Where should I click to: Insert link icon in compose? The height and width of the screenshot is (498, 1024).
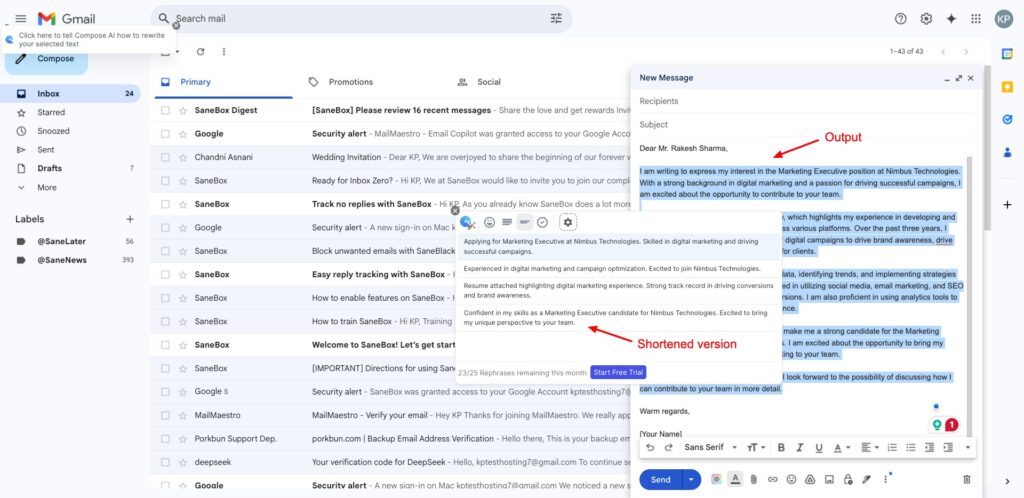773,480
